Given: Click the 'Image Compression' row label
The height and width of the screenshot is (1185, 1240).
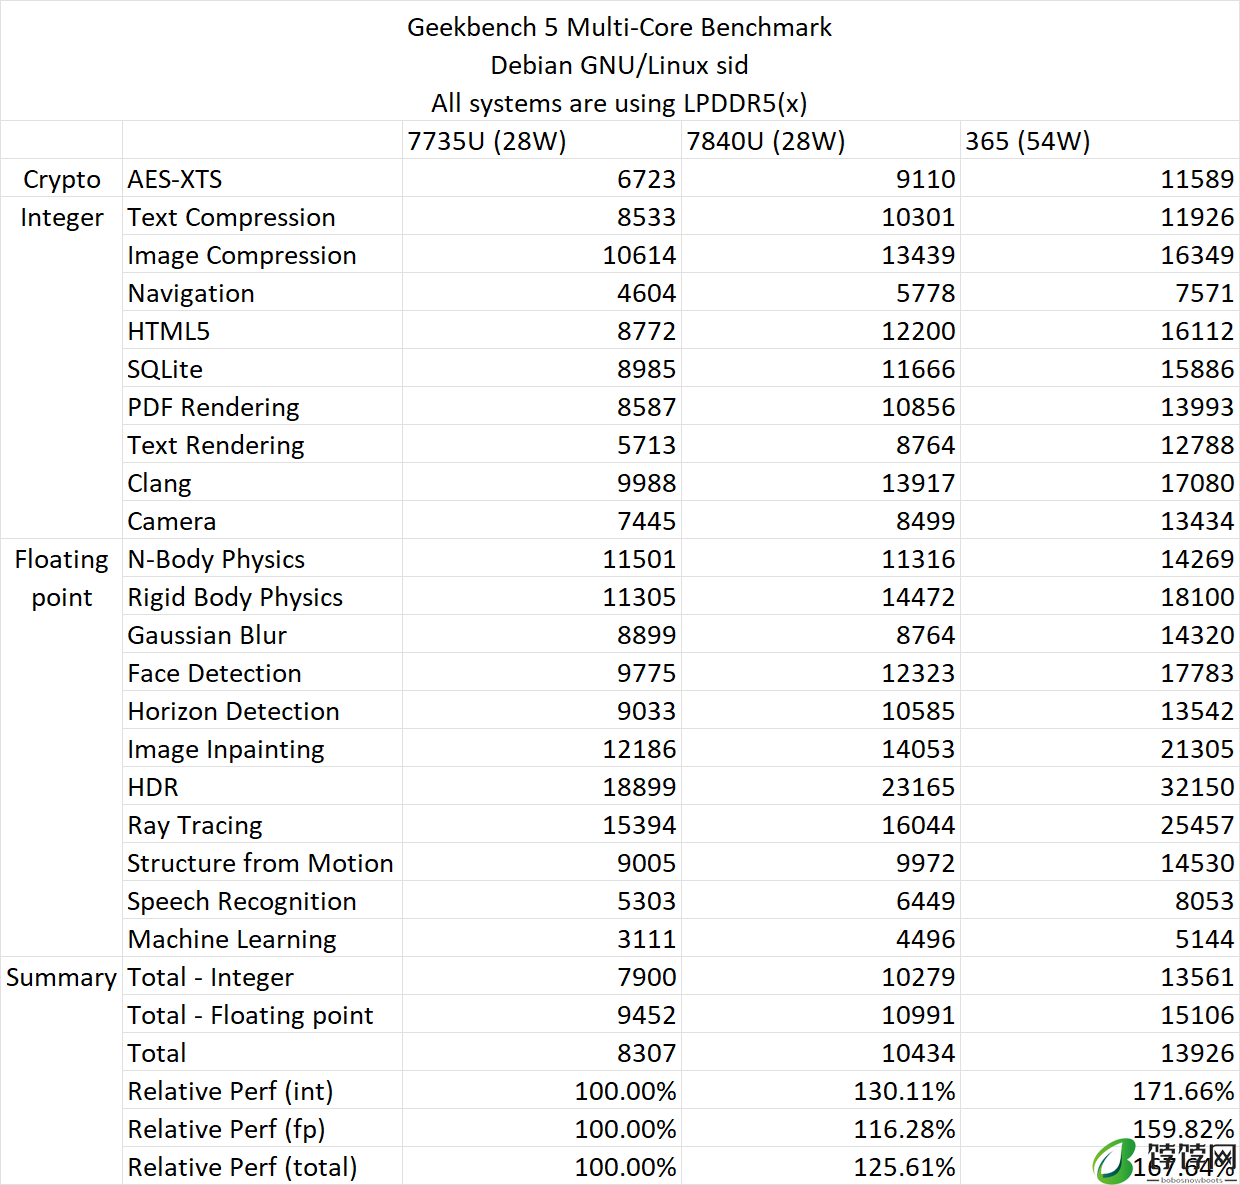Looking at the screenshot, I should pos(242,255).
